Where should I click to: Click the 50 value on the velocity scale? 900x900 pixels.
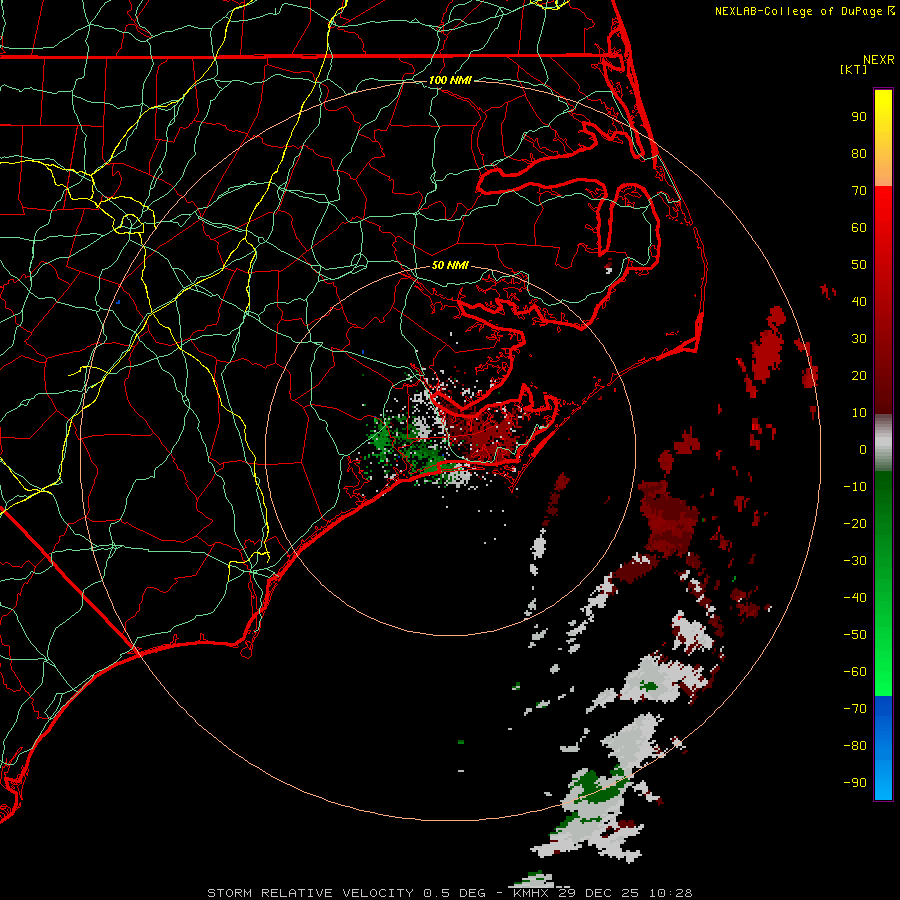pos(859,265)
